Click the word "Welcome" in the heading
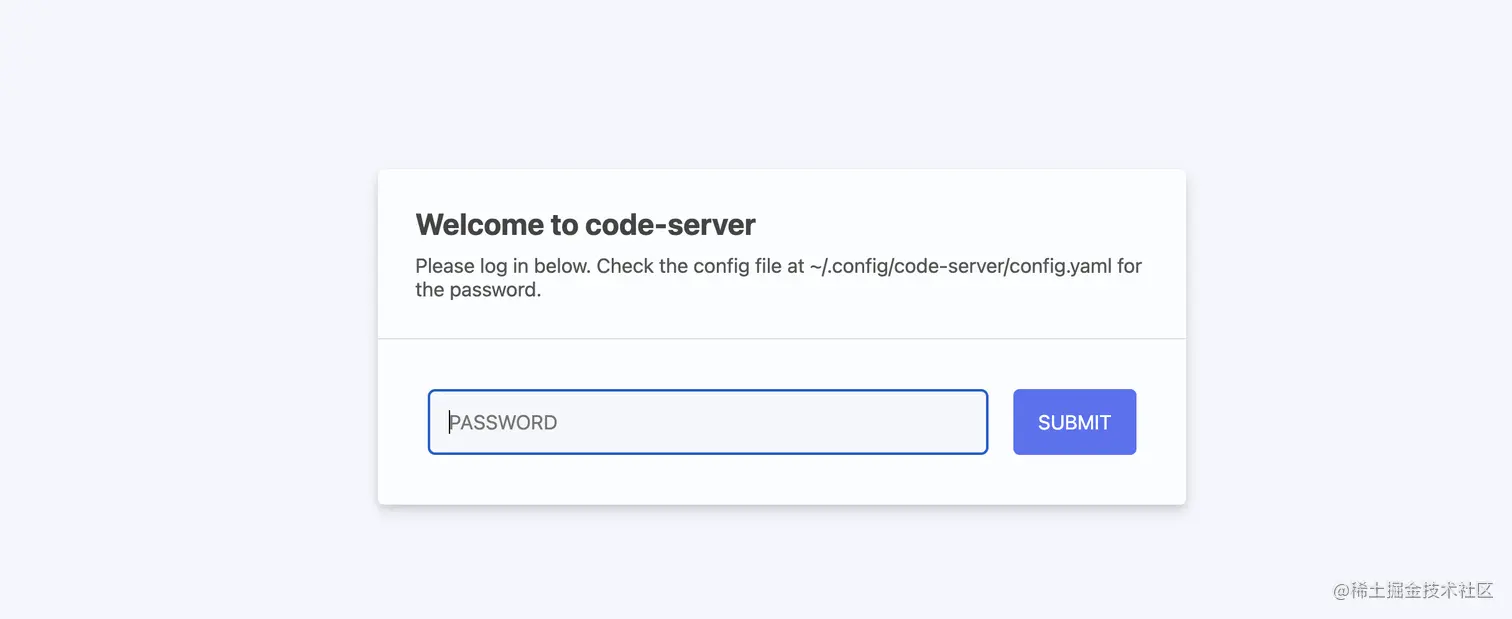 (480, 225)
